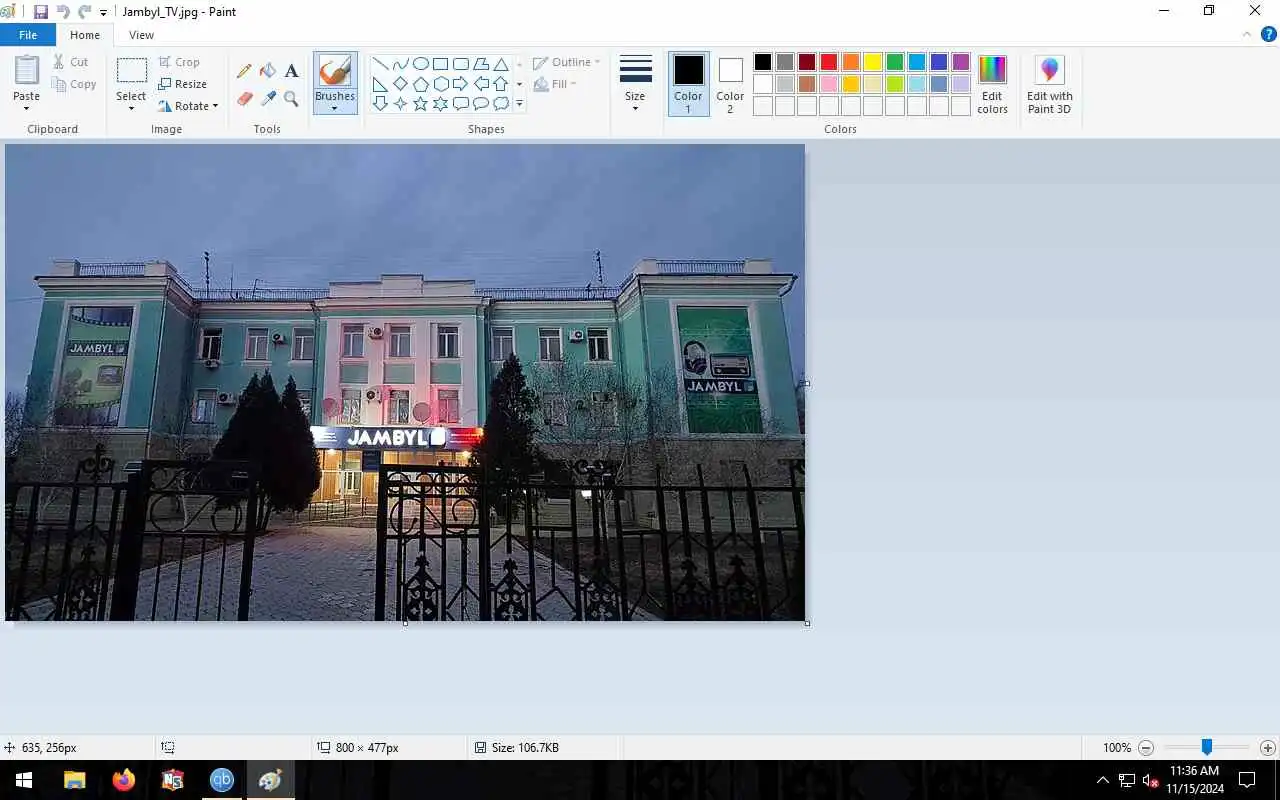The image size is (1280, 800).
Task: Choose the Six-point star shape
Action: [x=441, y=104]
